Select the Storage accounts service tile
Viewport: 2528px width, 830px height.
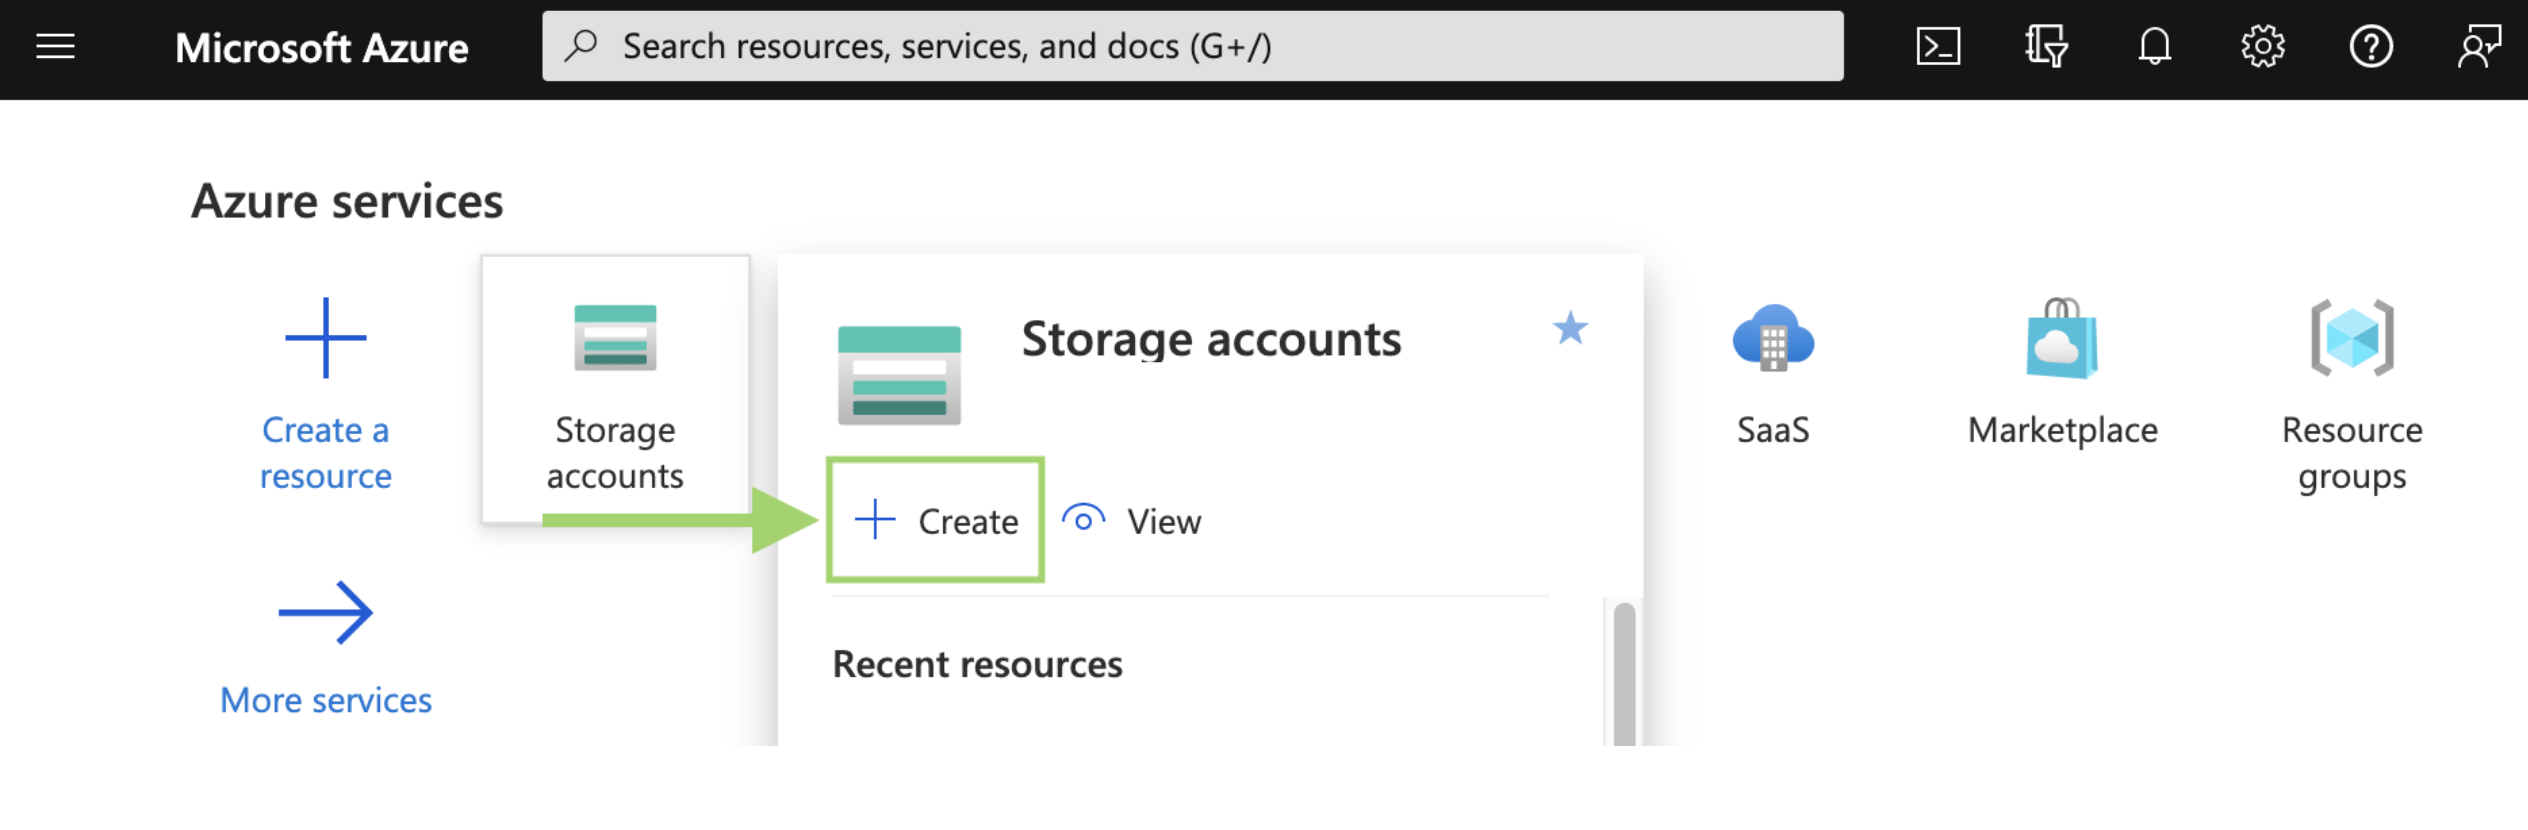615,390
